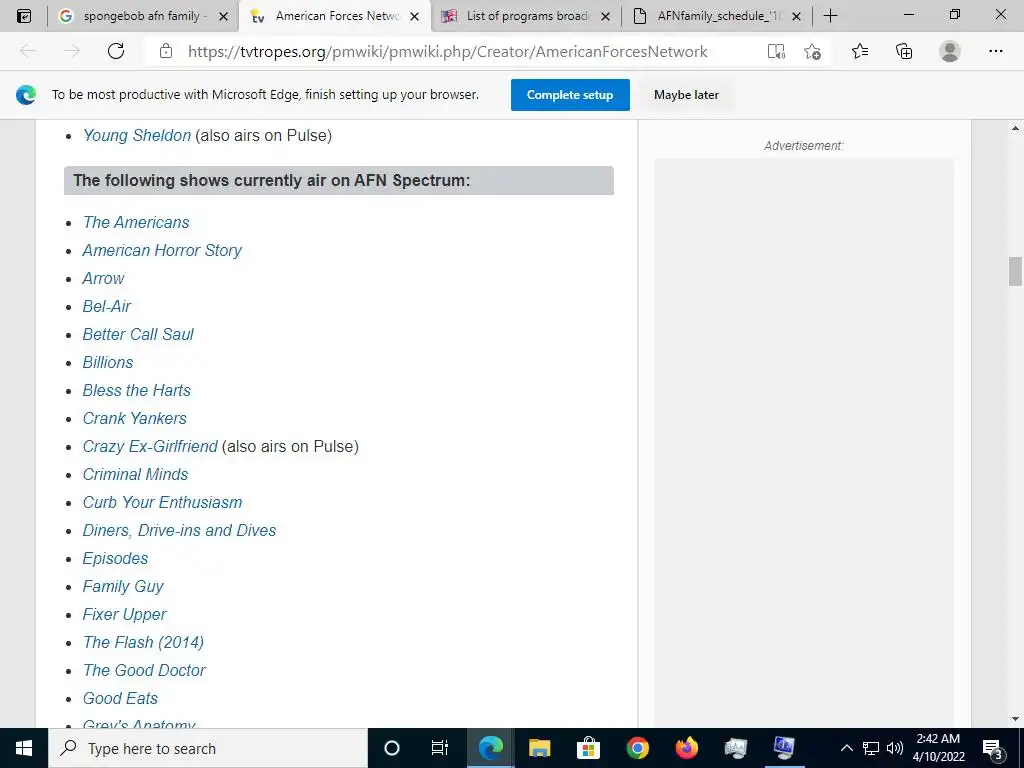Open Criminal Minds link
This screenshot has width=1024, height=768.
pos(135,475)
